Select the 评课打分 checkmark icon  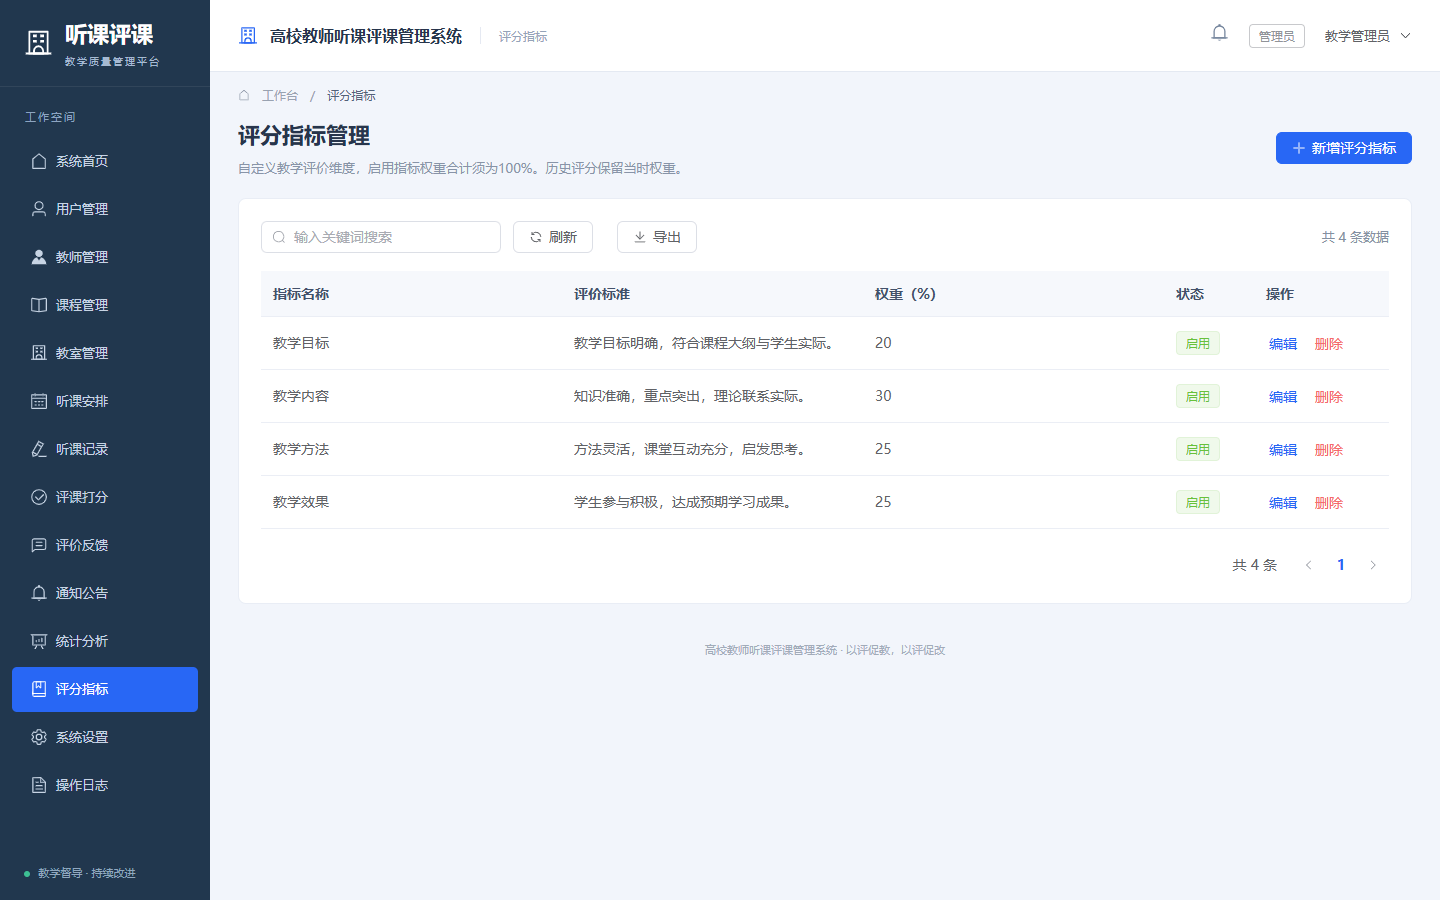[39, 497]
